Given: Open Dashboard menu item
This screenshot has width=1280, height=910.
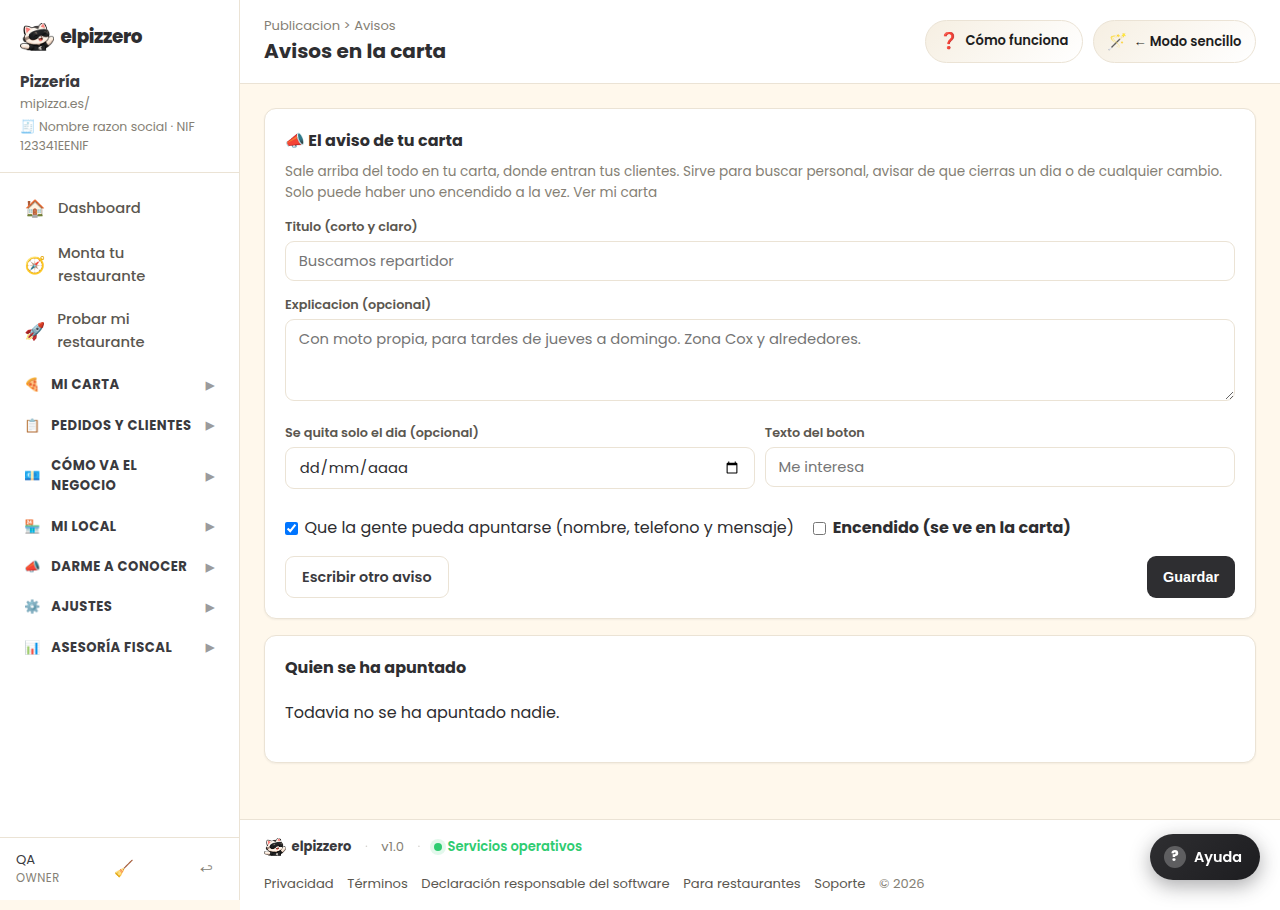Looking at the screenshot, I should pos(119,208).
